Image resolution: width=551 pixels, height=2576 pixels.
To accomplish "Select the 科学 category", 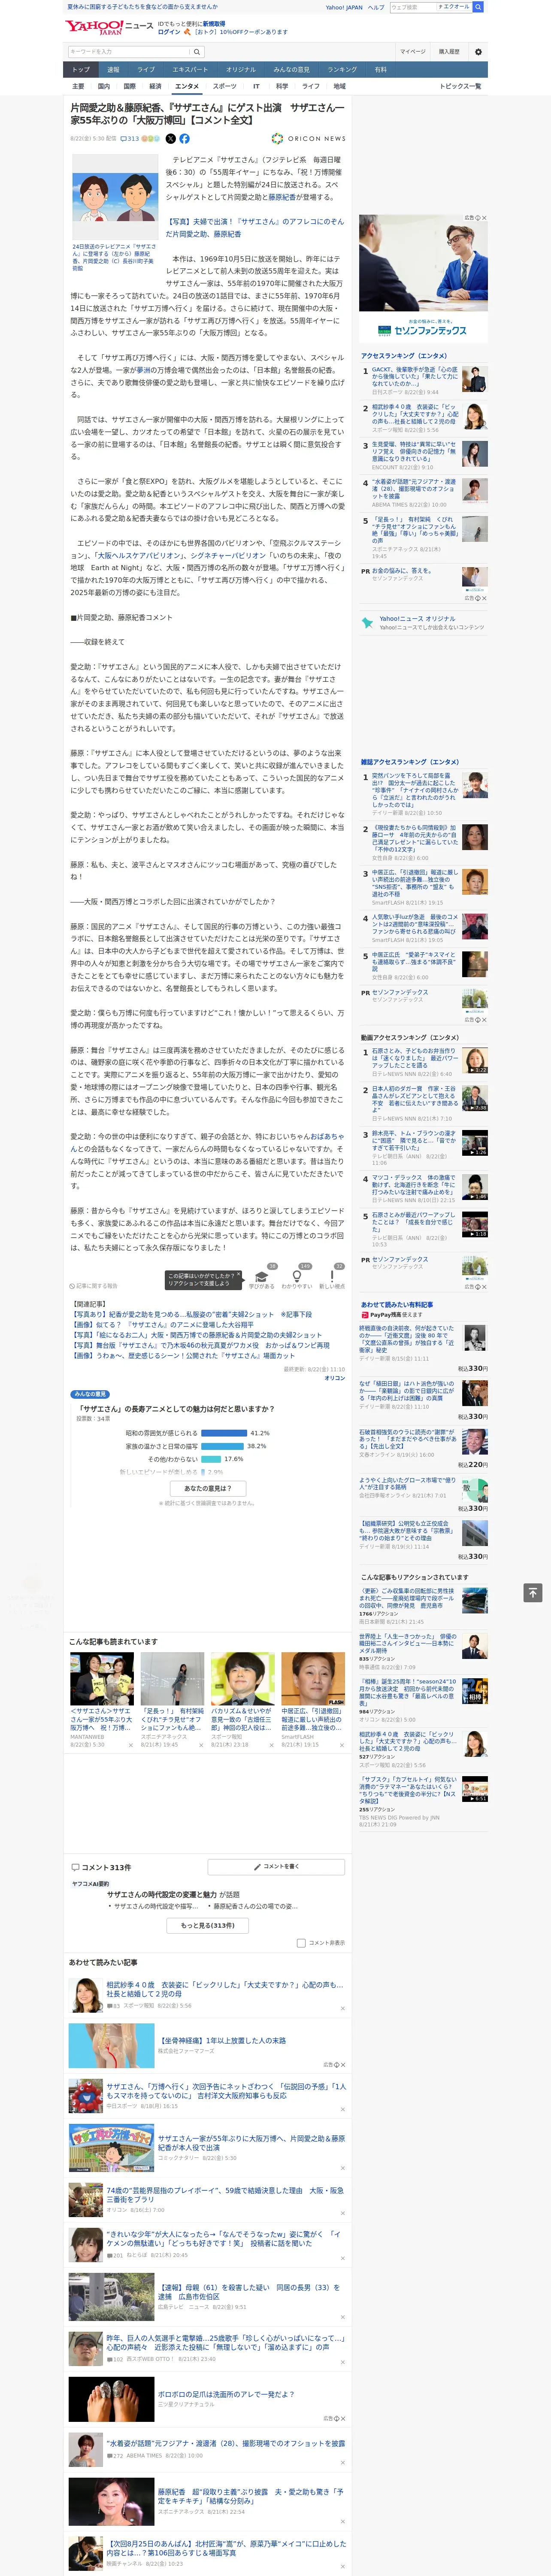I will pyautogui.click(x=282, y=86).
